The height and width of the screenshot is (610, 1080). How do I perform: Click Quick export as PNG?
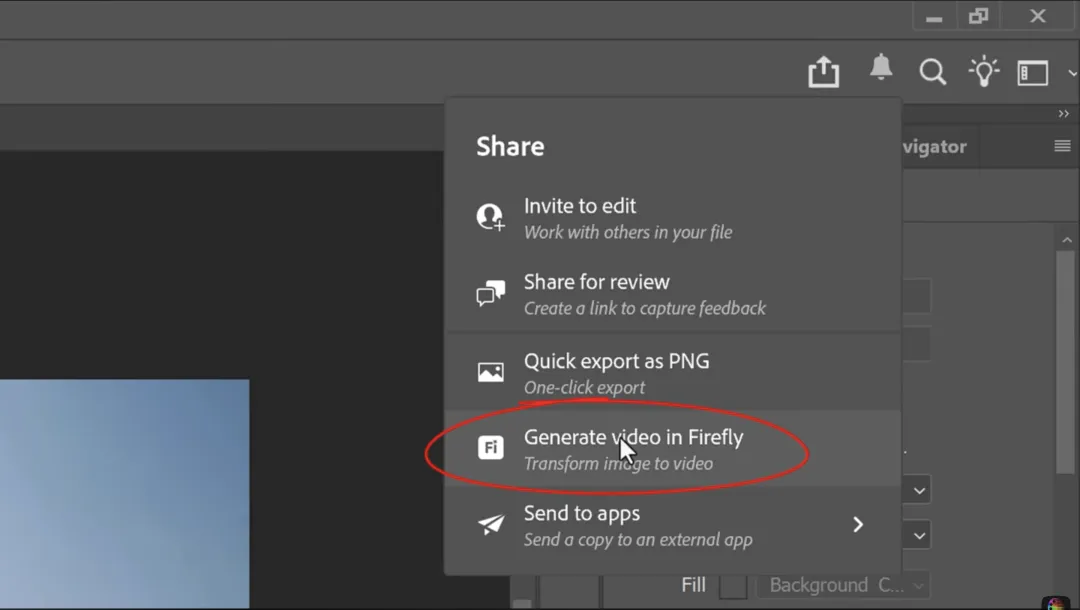tap(617, 361)
